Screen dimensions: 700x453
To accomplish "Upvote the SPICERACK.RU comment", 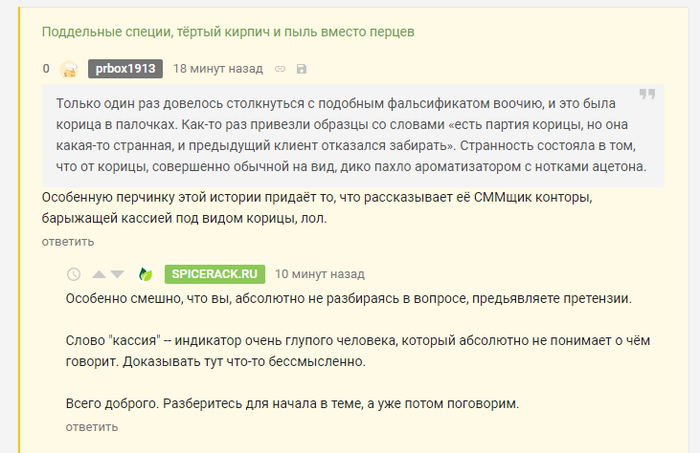I will click(98, 274).
